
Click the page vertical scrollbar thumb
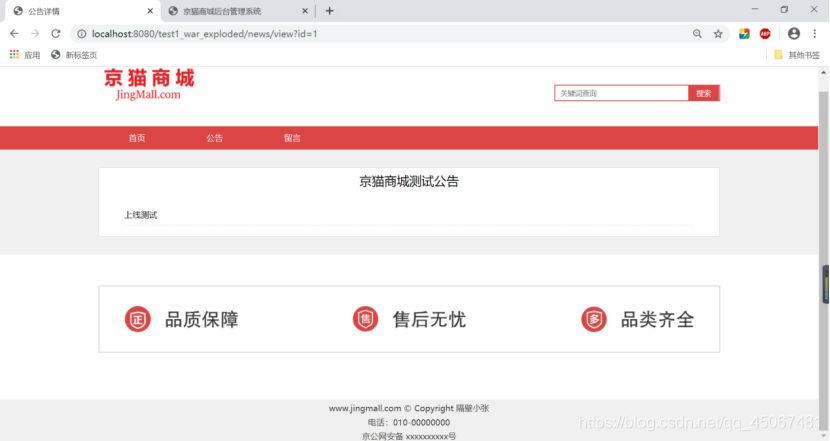[824, 259]
